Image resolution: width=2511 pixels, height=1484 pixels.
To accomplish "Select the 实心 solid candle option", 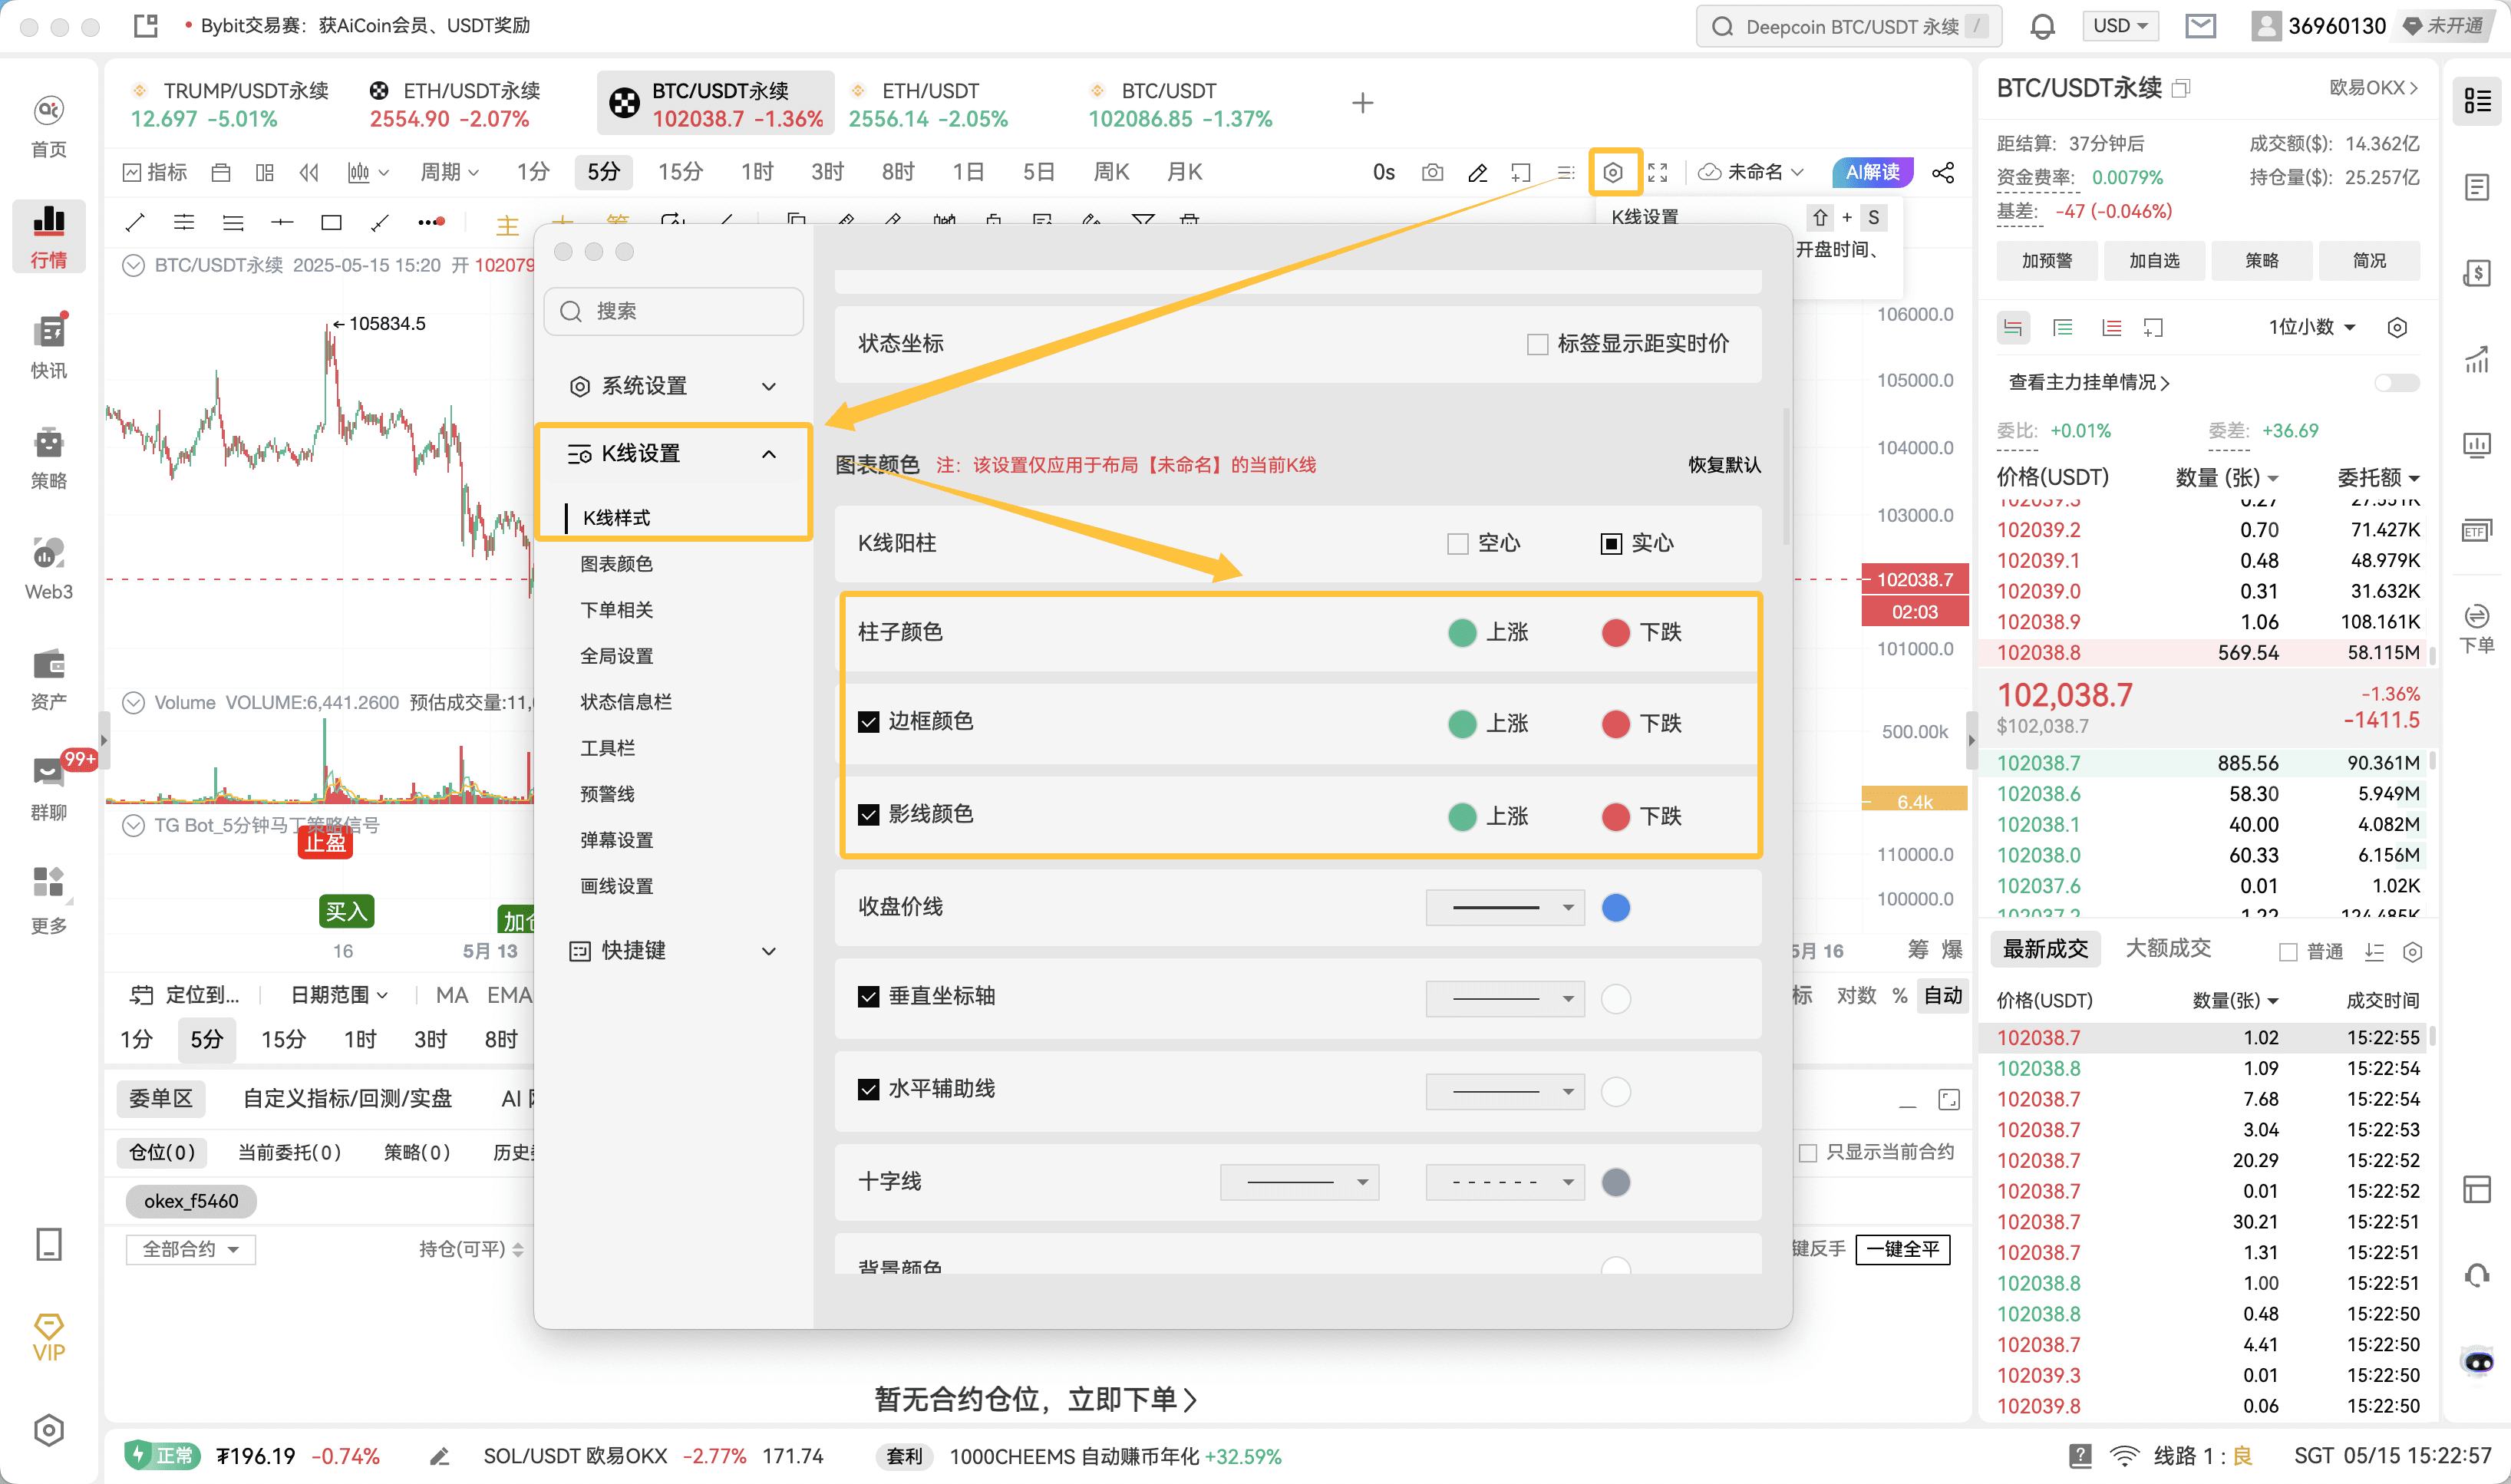I will click(x=1610, y=543).
